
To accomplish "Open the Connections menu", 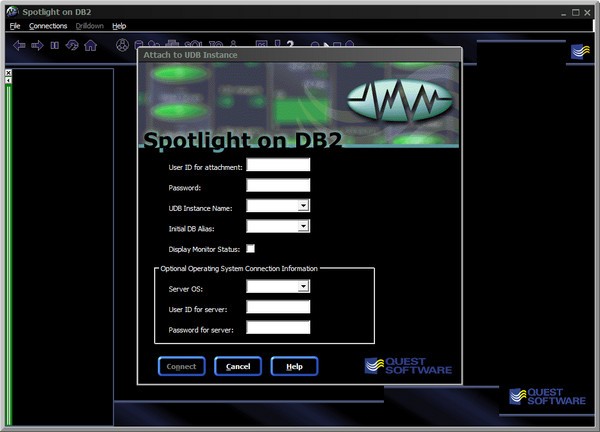I will click(x=48, y=26).
